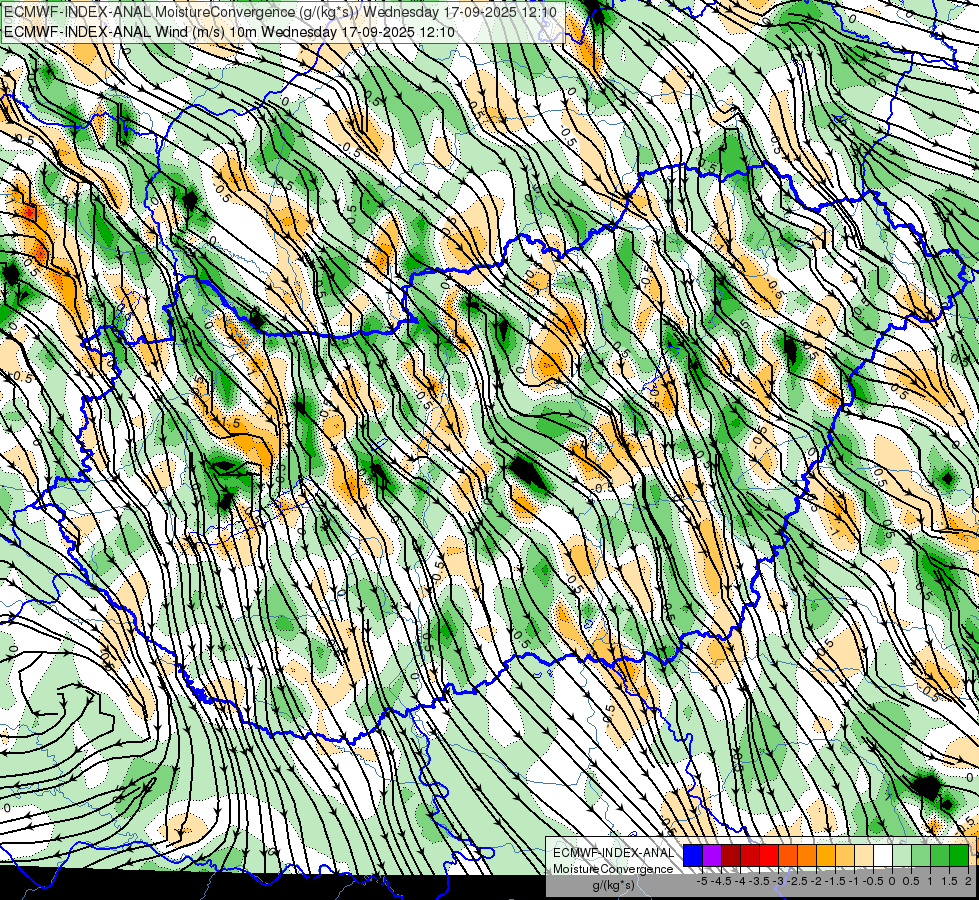
Task: Select the legend swatch between -4 and -3.5
Action: (750, 856)
